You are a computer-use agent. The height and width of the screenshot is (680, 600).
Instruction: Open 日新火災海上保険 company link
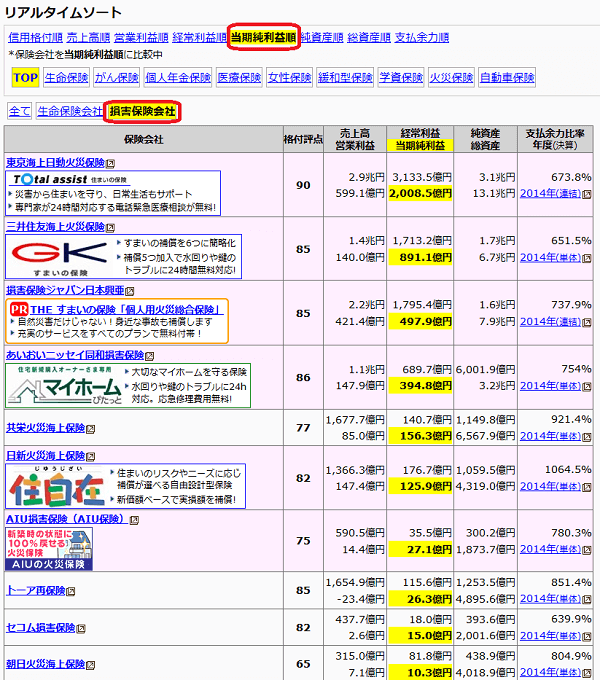pos(46,456)
